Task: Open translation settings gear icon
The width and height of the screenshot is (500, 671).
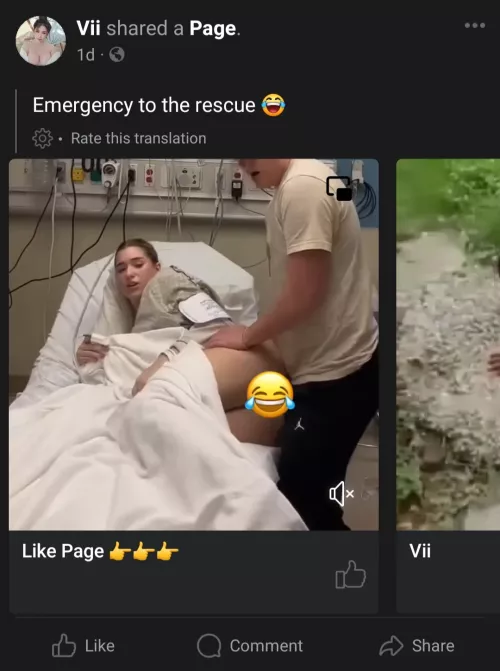Action: [42, 138]
